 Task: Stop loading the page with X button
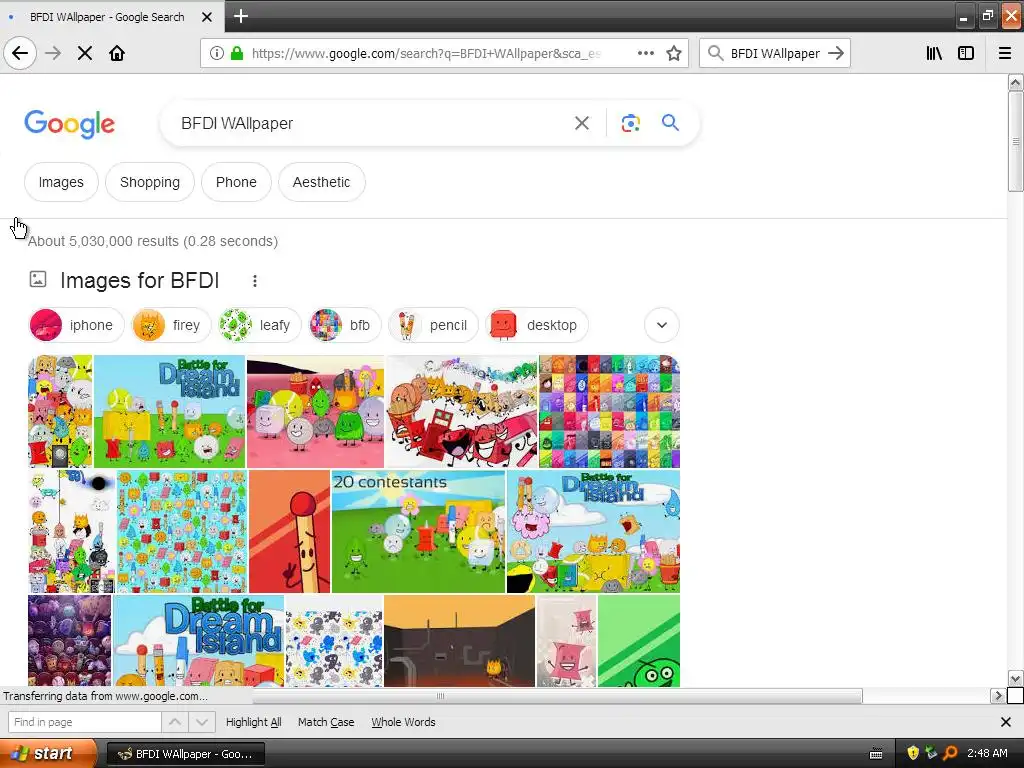pos(85,53)
